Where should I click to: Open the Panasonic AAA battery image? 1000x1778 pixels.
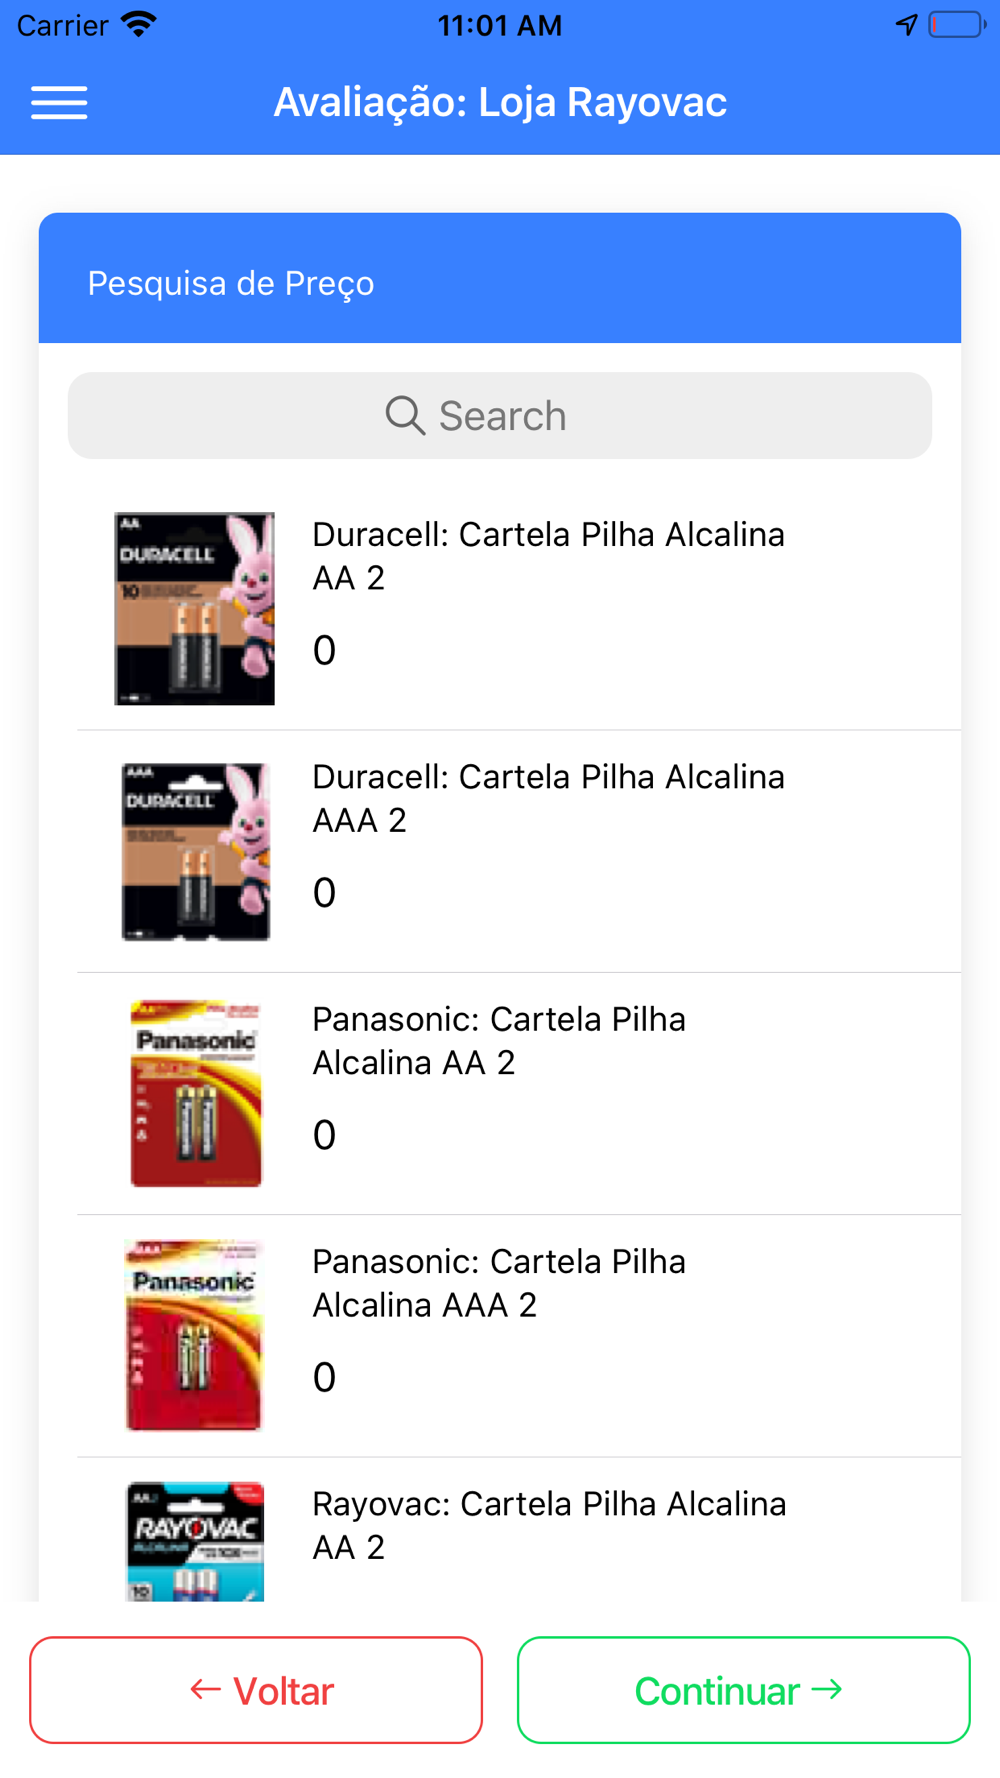pyautogui.click(x=194, y=1335)
